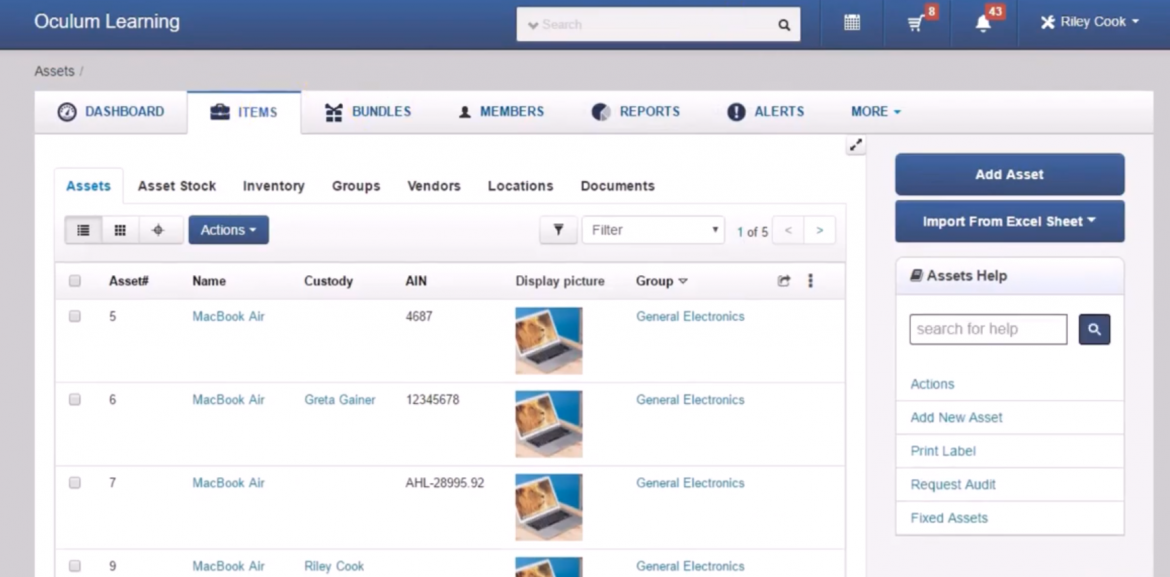Check the box for Greta Gainer's MacBook
The height and width of the screenshot is (577, 1170).
point(74,399)
